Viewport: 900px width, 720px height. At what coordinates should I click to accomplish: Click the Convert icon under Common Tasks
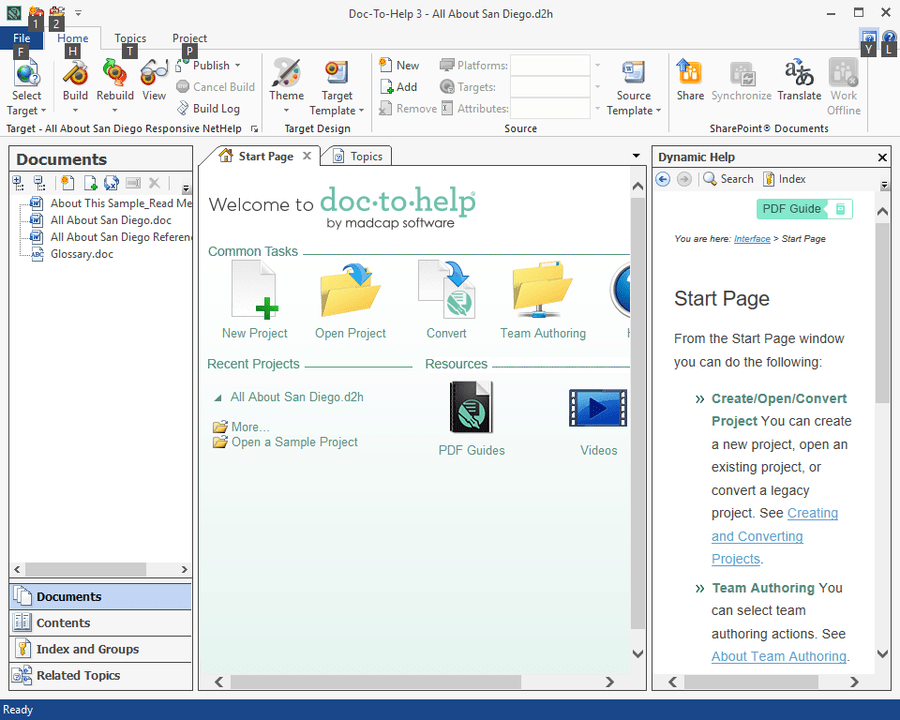coord(447,289)
